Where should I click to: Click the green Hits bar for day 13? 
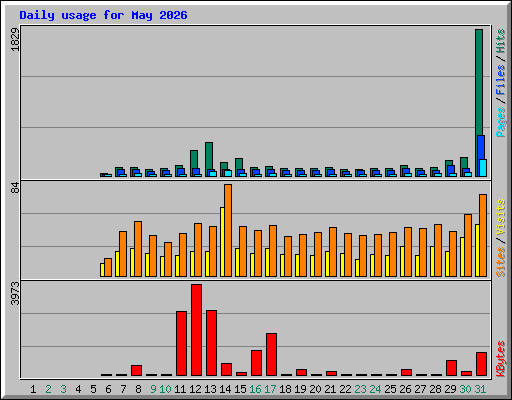click(209, 156)
